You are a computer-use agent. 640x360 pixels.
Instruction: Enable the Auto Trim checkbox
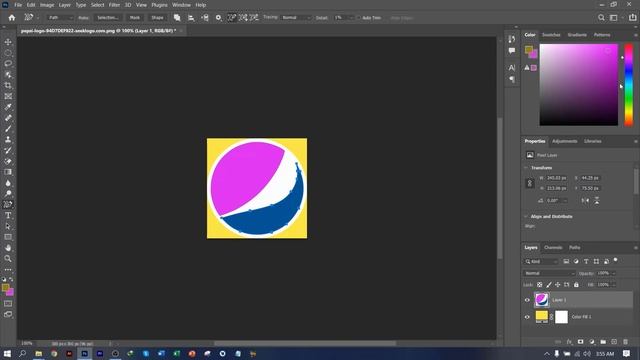358,18
